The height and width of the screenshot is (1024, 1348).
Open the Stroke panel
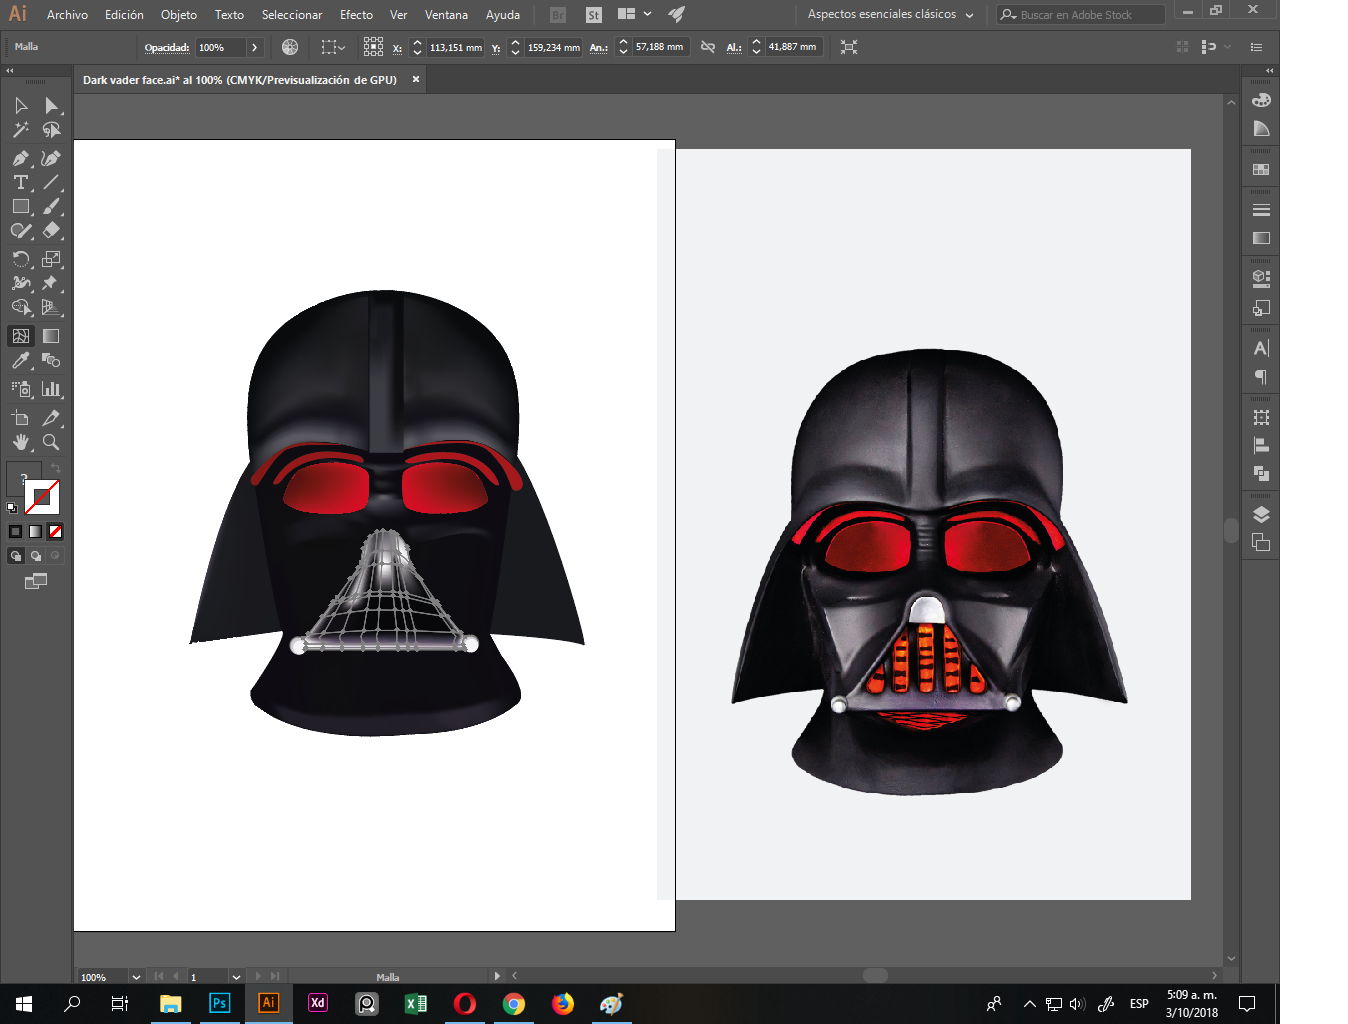[x=1261, y=210]
